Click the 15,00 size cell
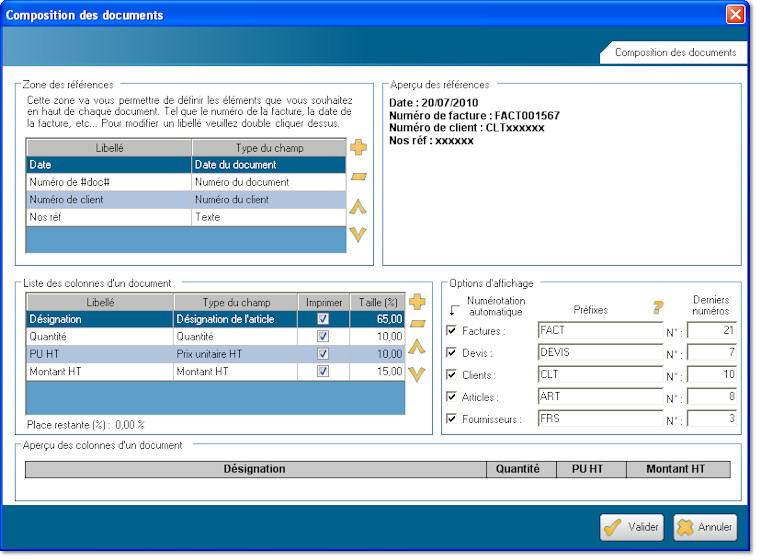 377,371
